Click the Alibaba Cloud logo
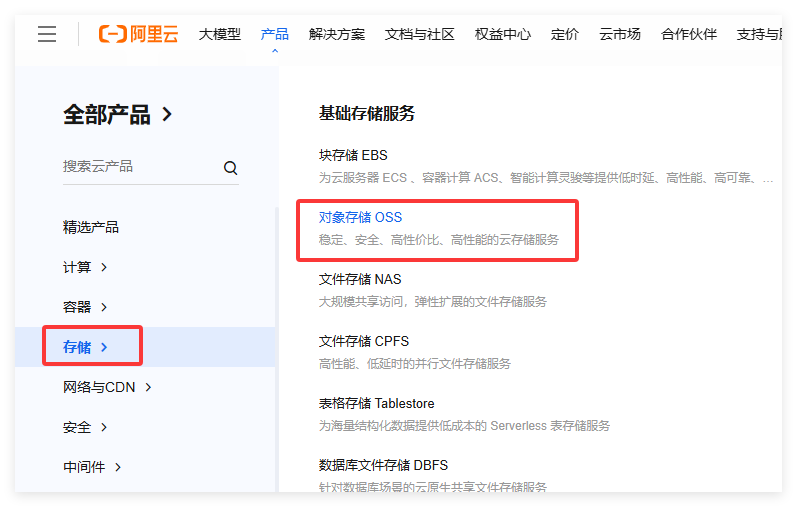797x507 pixels. pos(138,34)
